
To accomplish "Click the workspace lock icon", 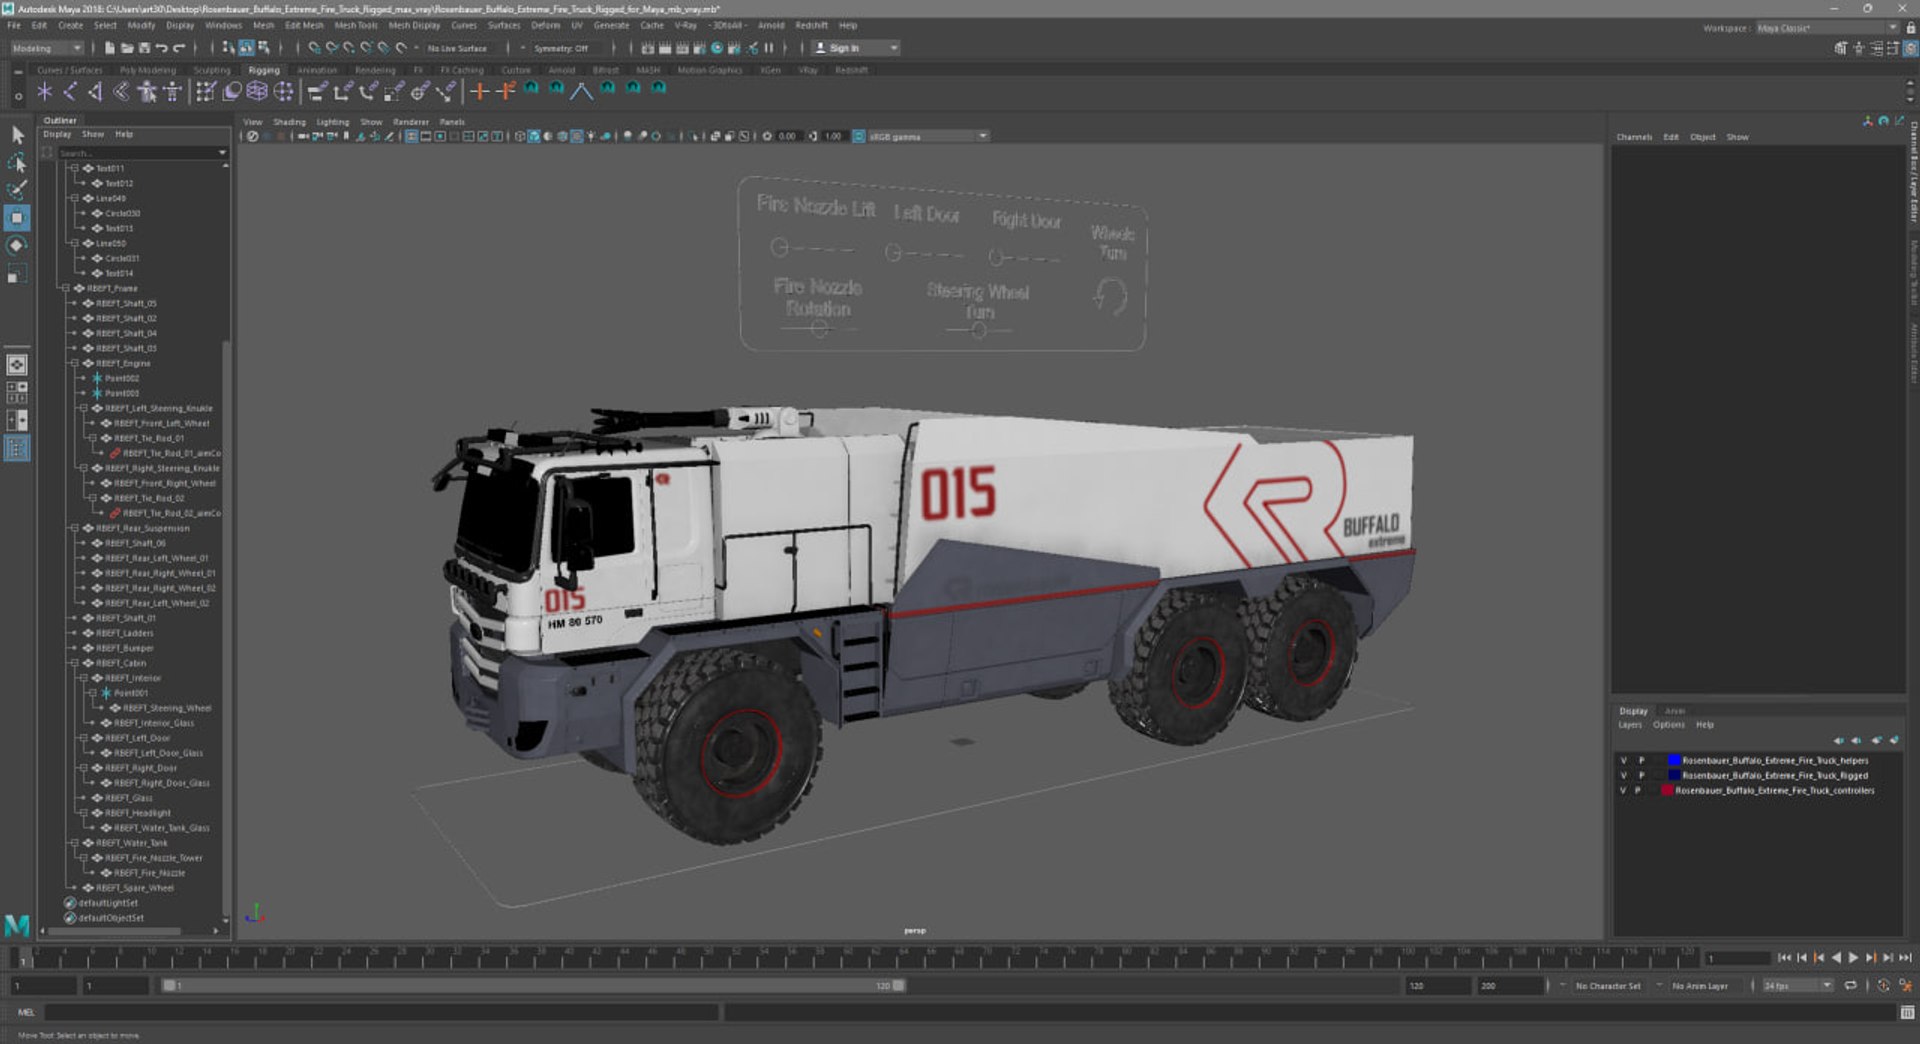I will [1911, 28].
